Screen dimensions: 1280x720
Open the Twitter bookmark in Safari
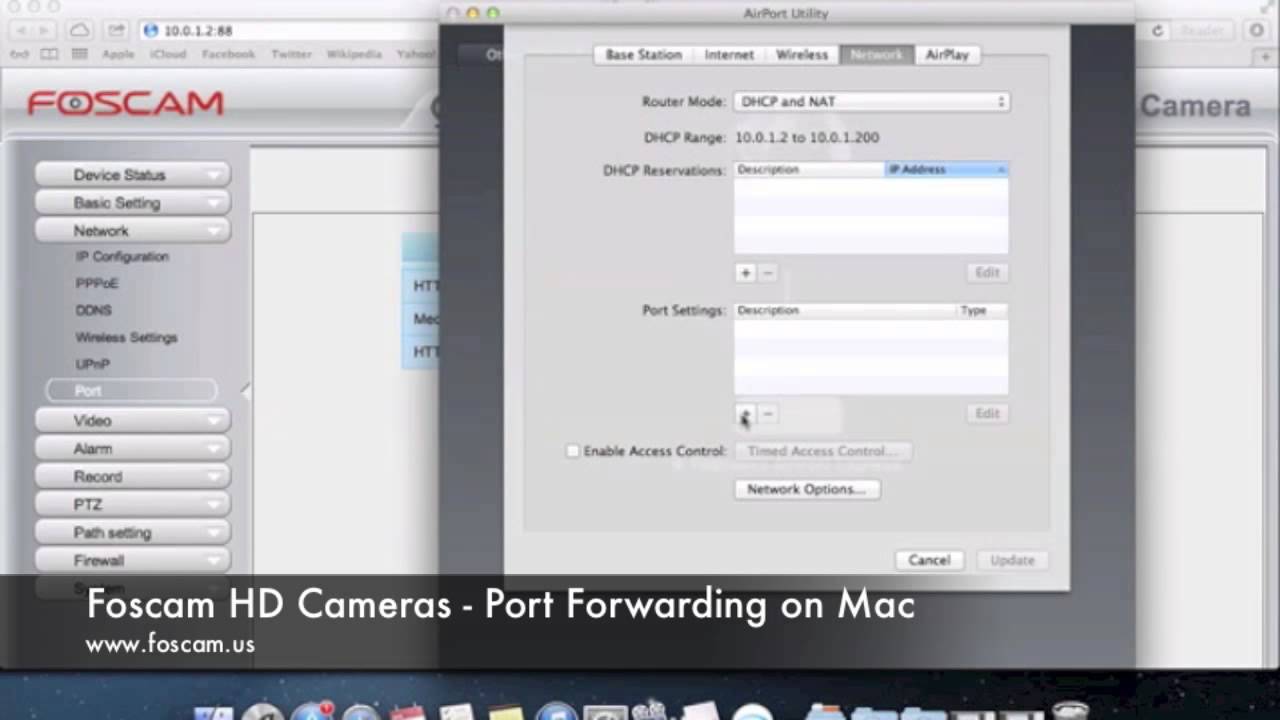click(x=291, y=54)
